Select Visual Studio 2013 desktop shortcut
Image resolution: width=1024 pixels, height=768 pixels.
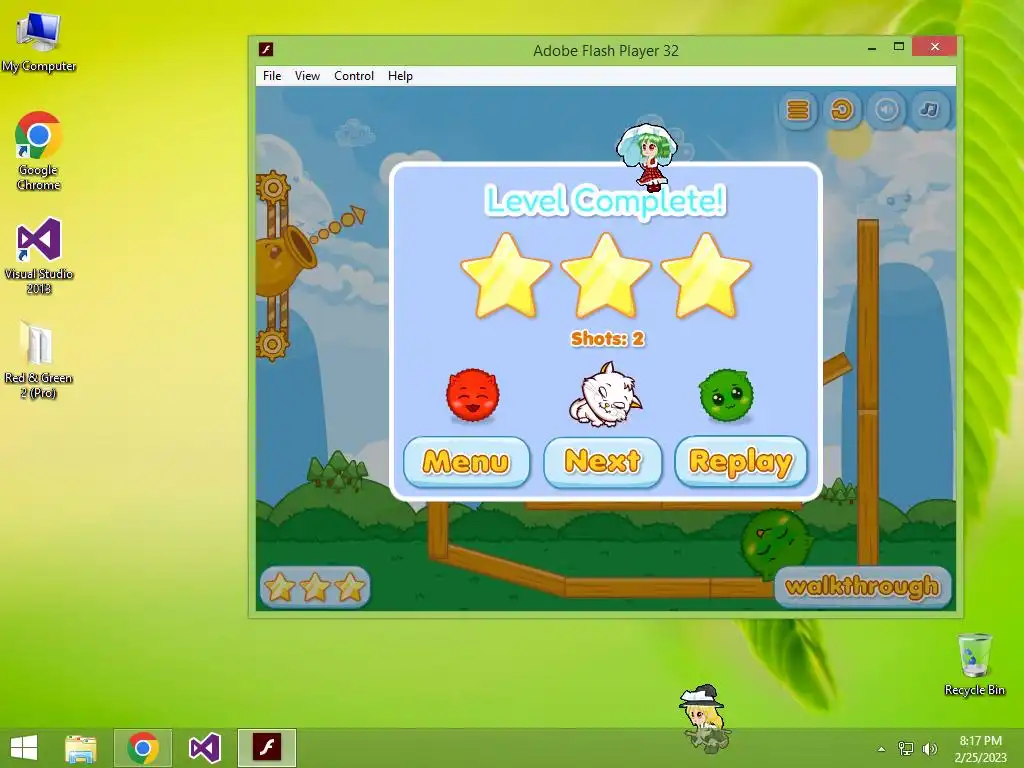point(39,255)
